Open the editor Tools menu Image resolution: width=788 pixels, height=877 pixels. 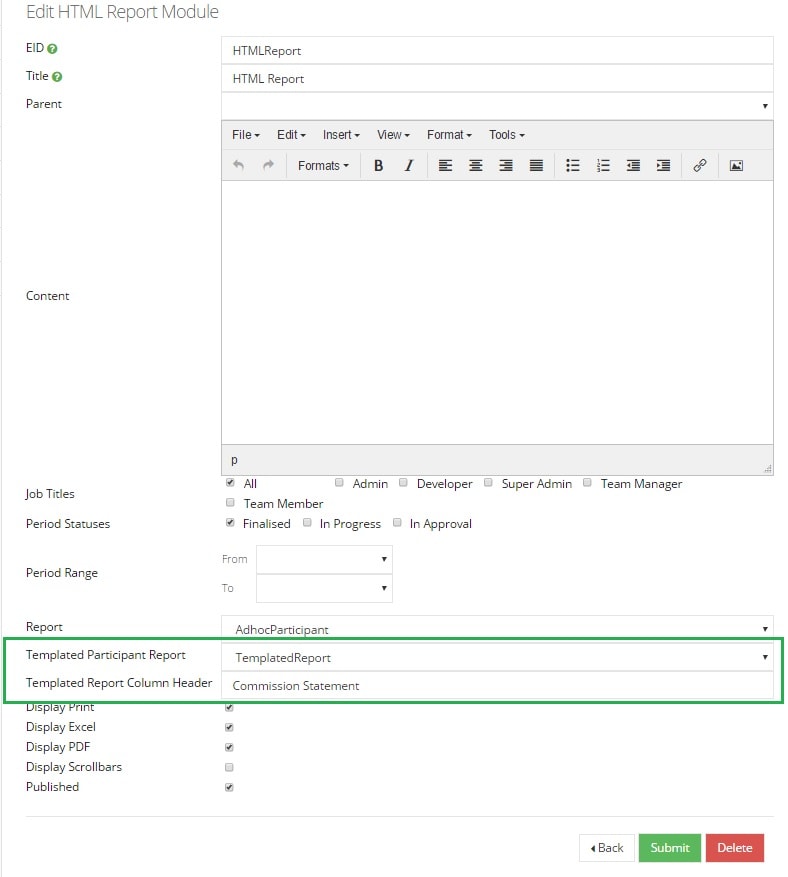507,135
